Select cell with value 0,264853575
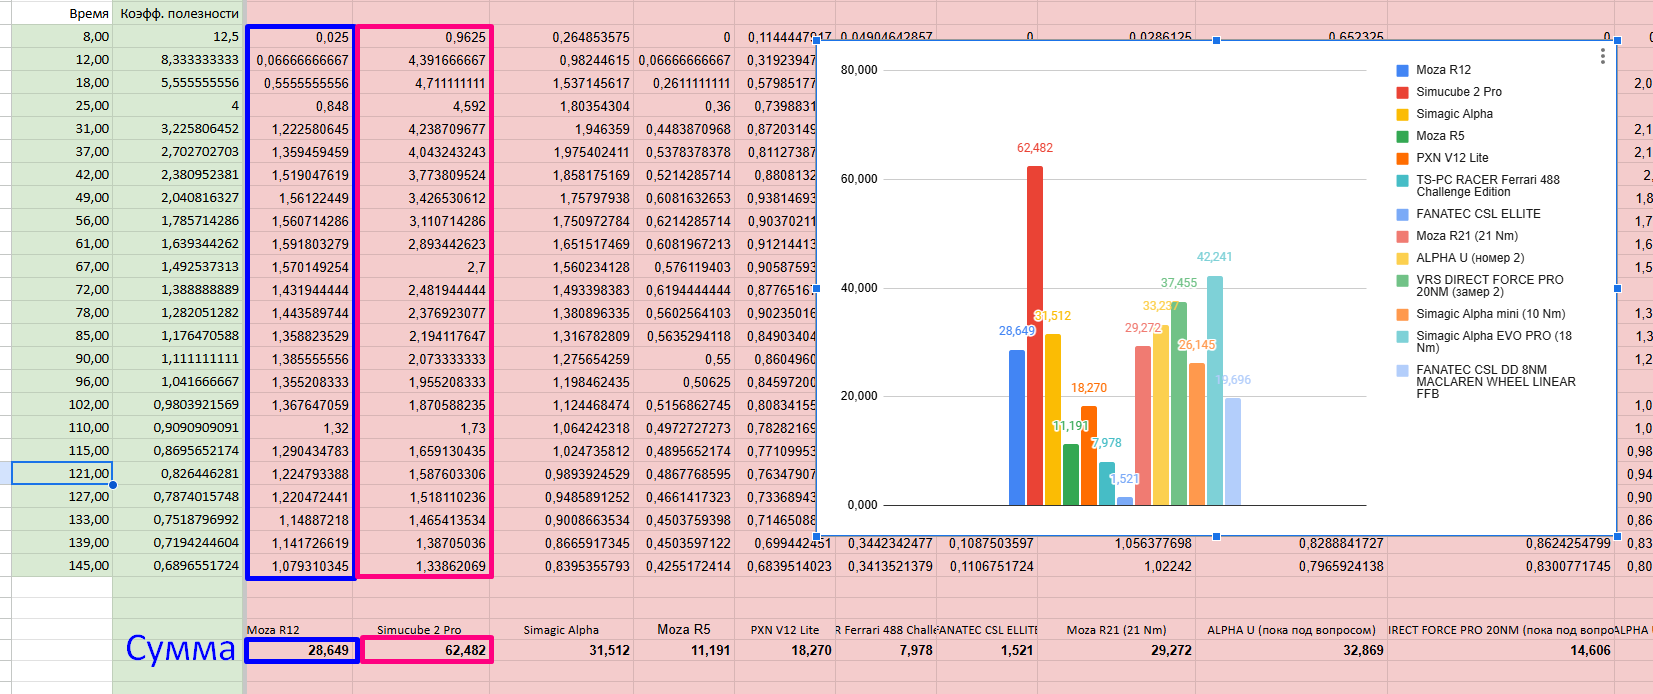This screenshot has width=1653, height=694. click(563, 37)
